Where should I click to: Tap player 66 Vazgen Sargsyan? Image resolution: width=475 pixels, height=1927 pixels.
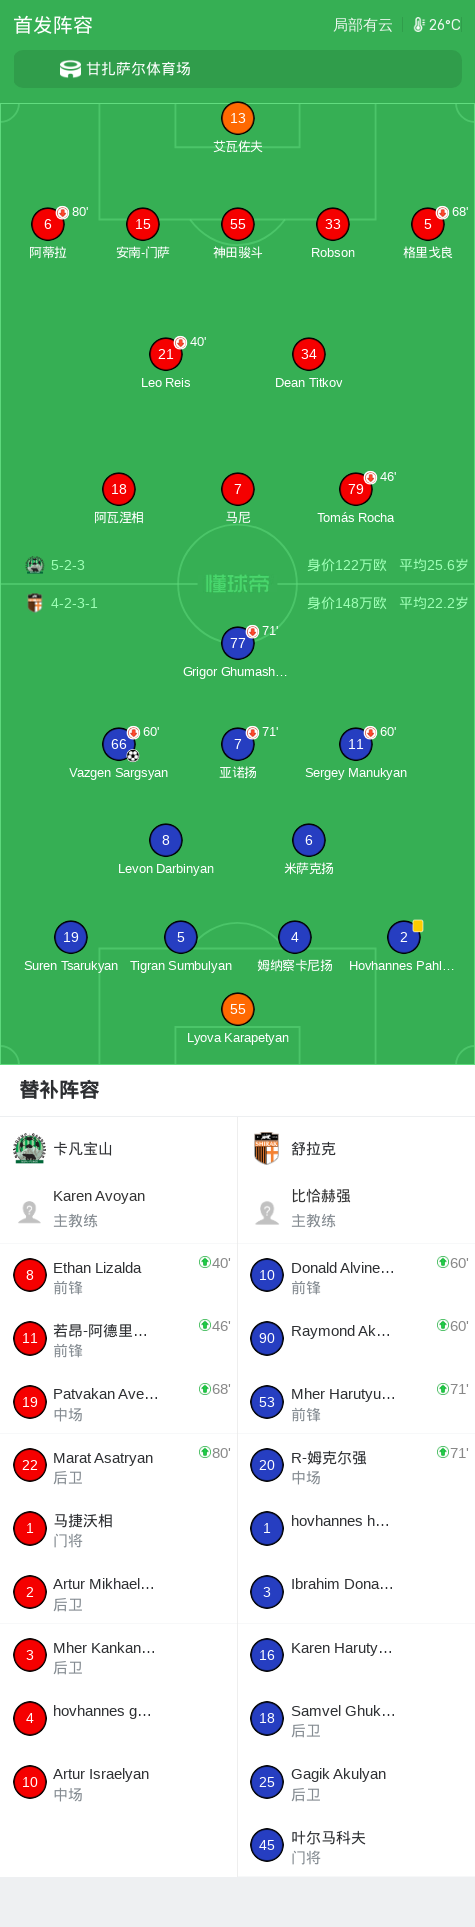119,754
